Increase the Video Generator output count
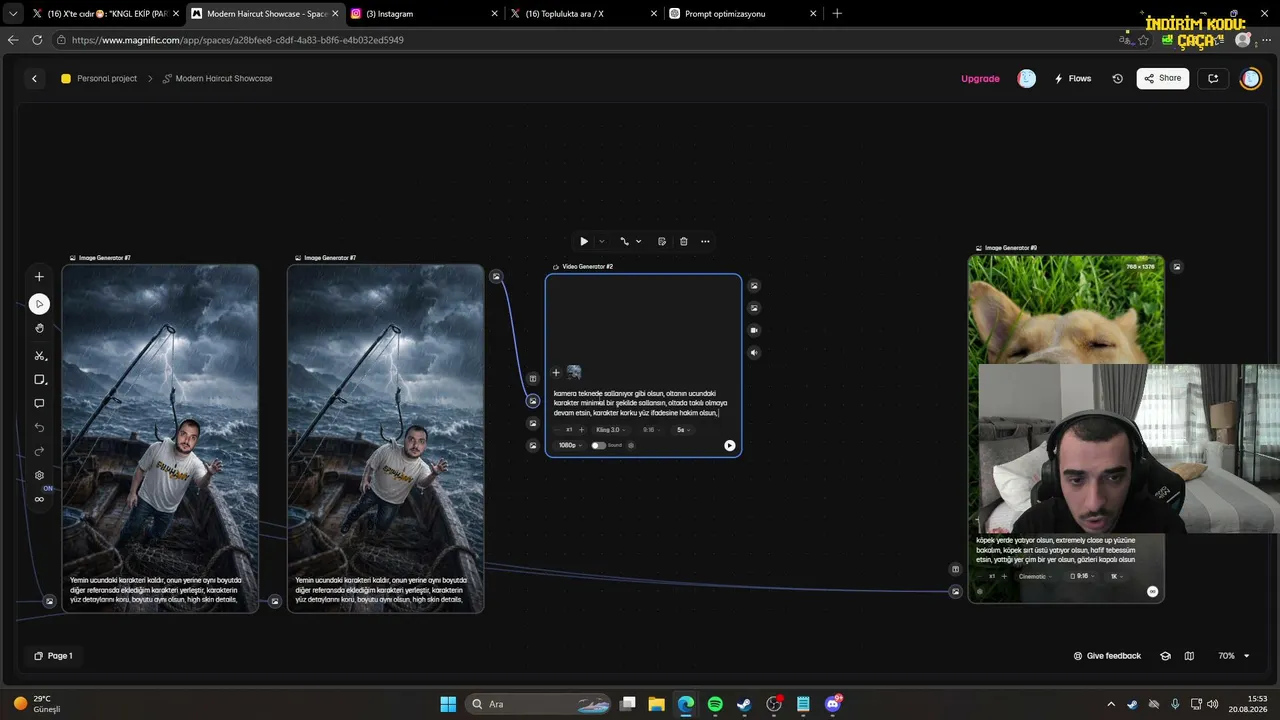Screen dimensions: 1280x720 pyautogui.click(x=582, y=430)
